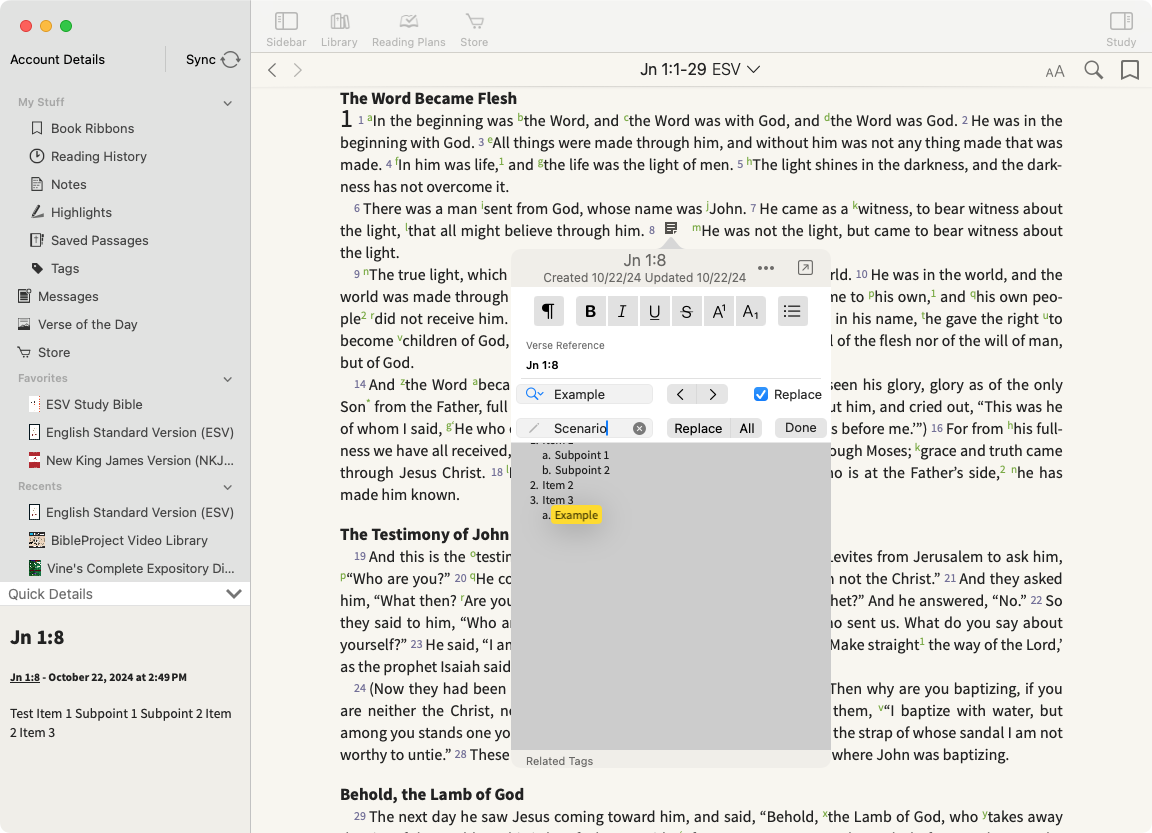The image size is (1152, 833).
Task: Go back to previous passage
Action: 273,70
